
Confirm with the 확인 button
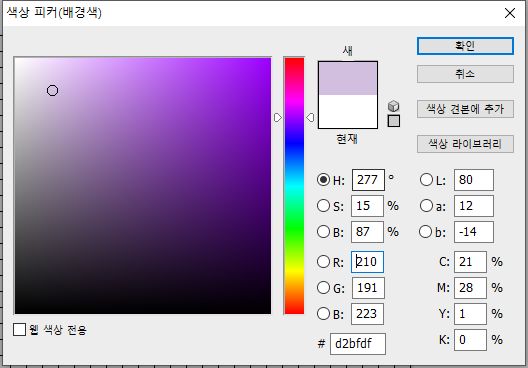click(x=465, y=46)
